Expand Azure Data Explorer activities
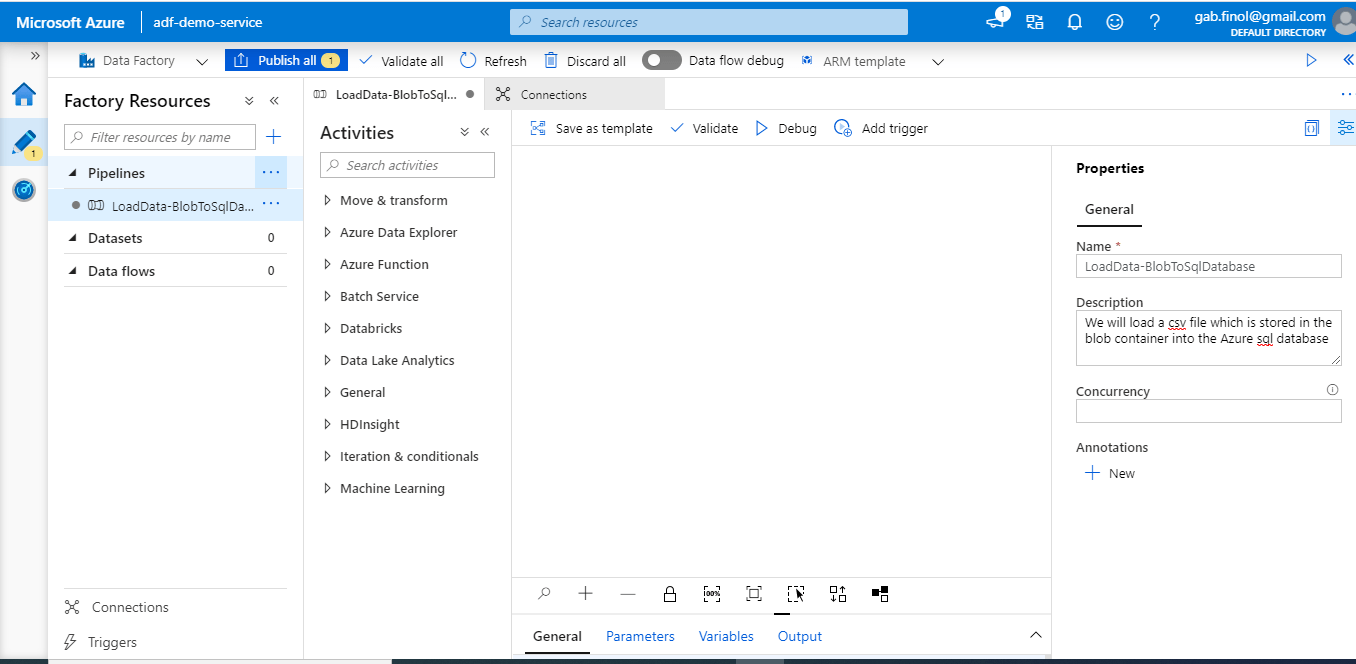Image resolution: width=1356 pixels, height=664 pixels. coord(328,232)
